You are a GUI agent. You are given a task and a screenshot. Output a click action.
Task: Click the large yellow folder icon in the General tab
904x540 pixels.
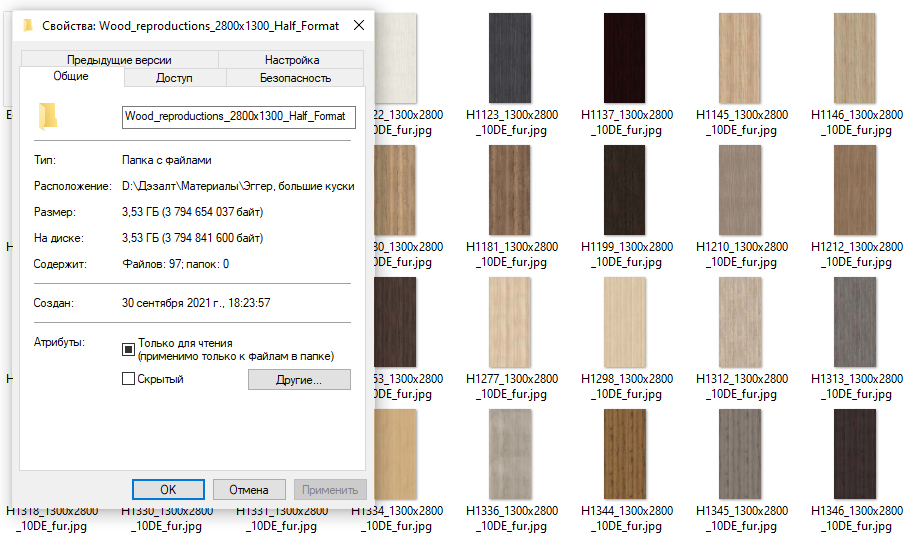pos(47,116)
